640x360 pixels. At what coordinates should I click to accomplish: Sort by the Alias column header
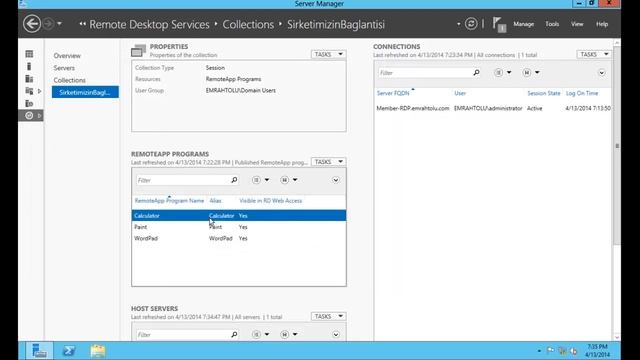pos(215,201)
